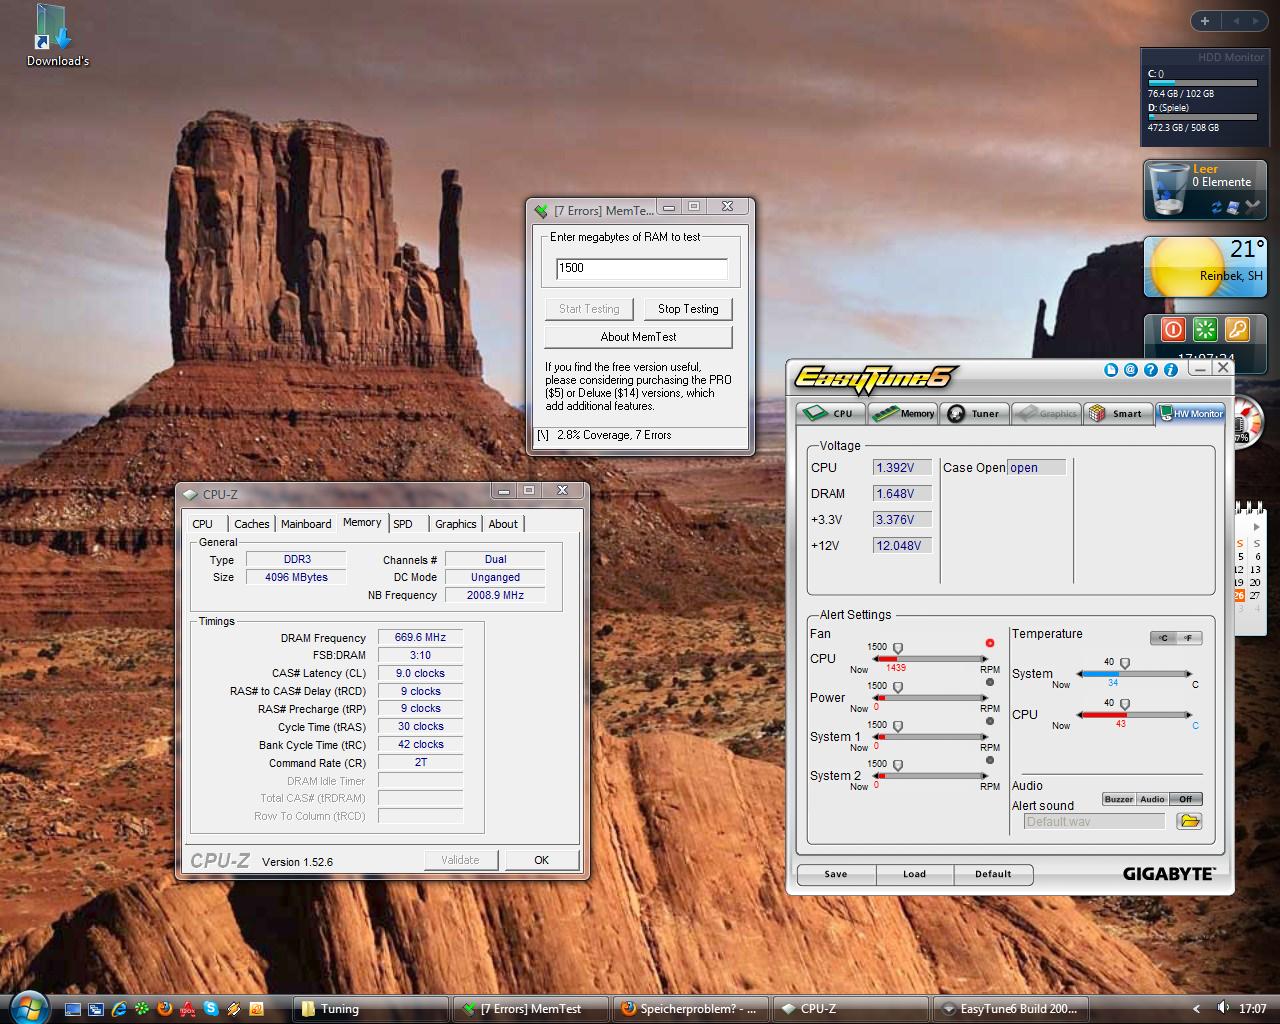Click Stop Testing in MemTest
Viewport: 1280px width, 1024px height.
point(688,309)
